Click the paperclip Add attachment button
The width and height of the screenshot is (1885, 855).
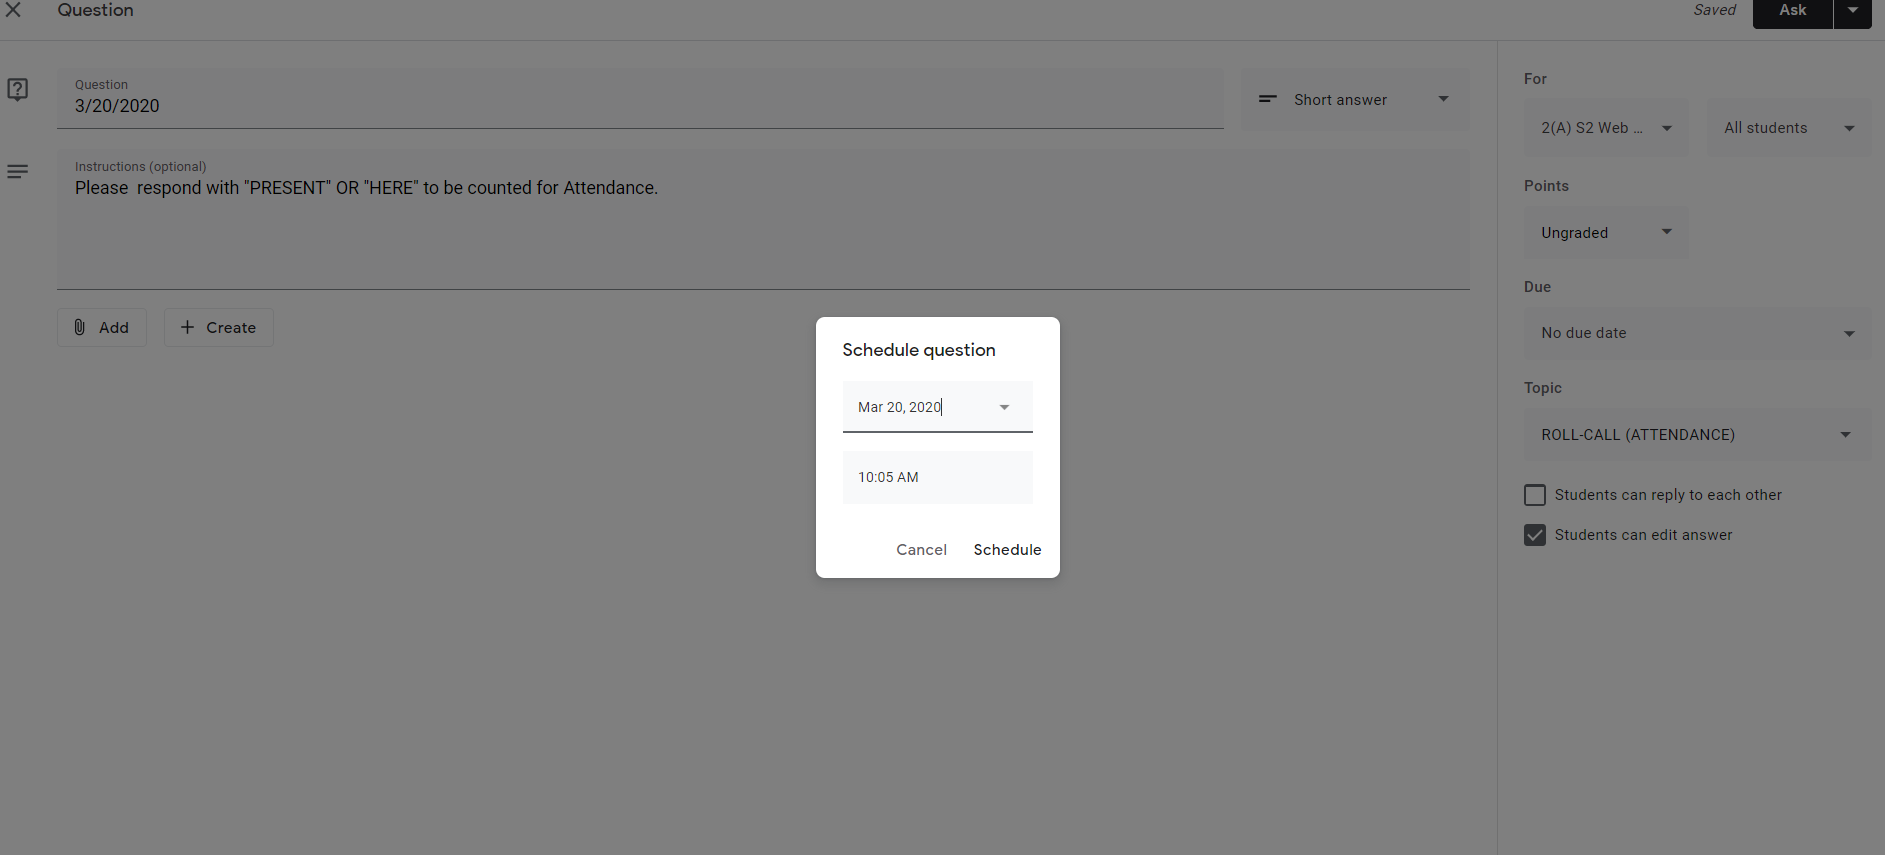(x=102, y=328)
